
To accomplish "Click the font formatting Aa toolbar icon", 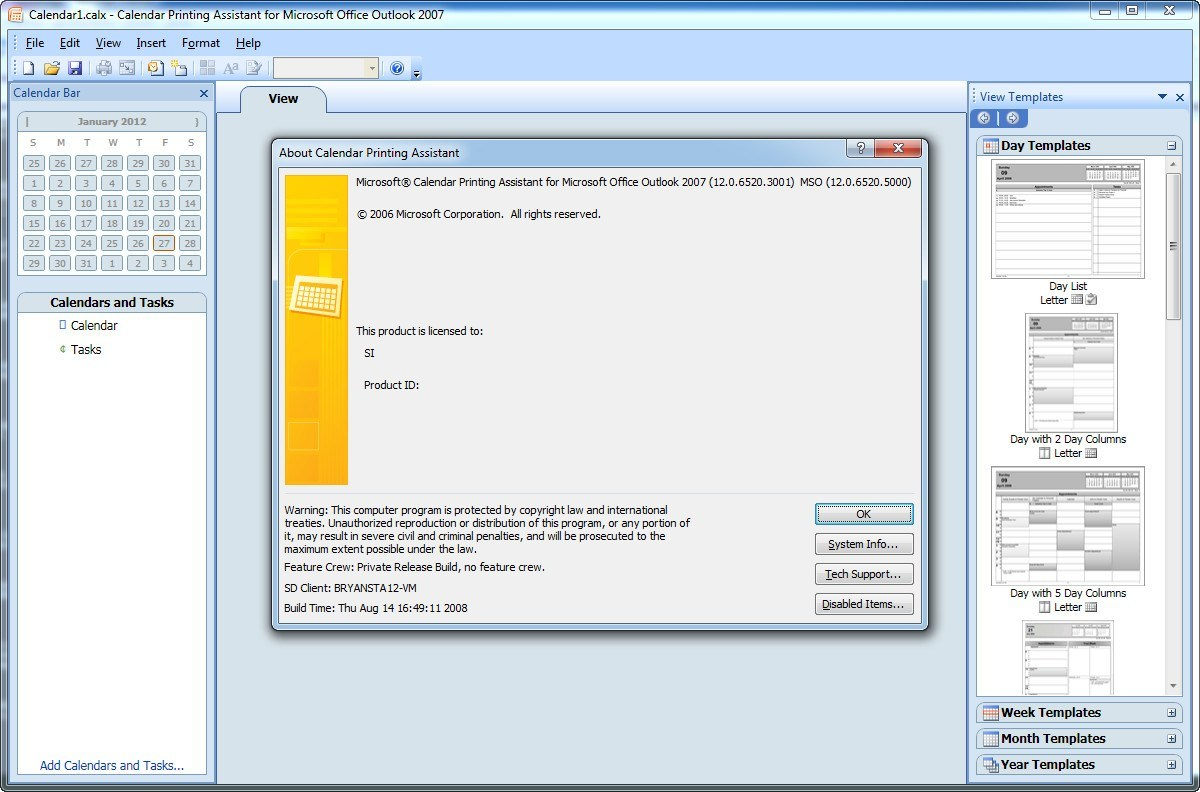I will [231, 68].
